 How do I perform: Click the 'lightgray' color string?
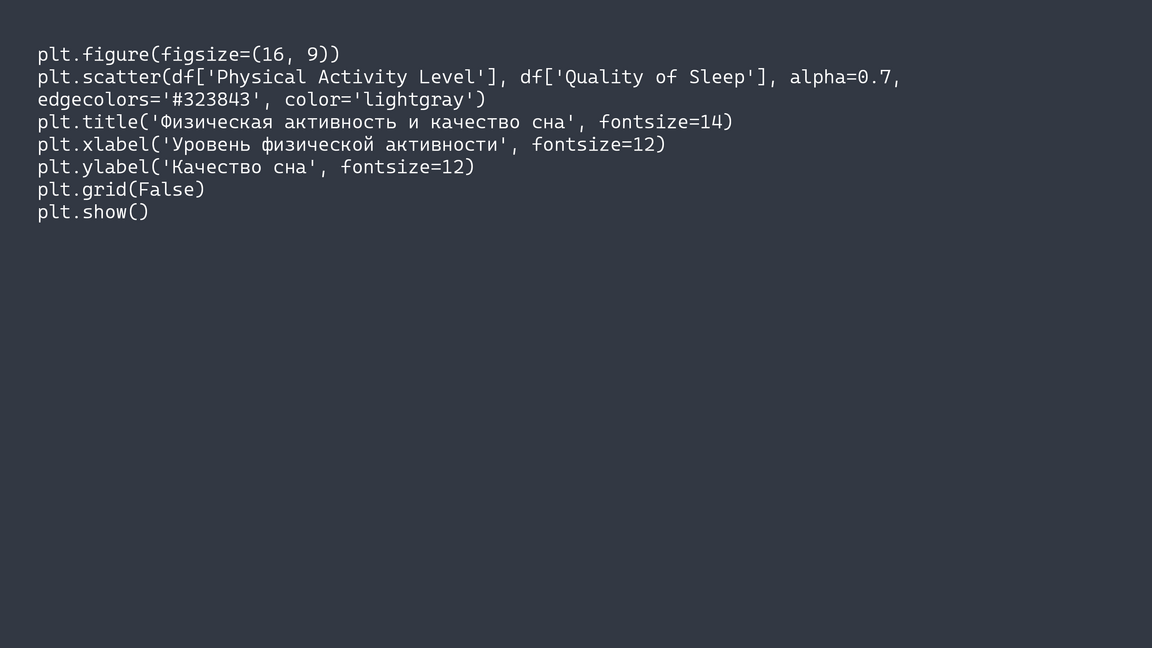413,99
